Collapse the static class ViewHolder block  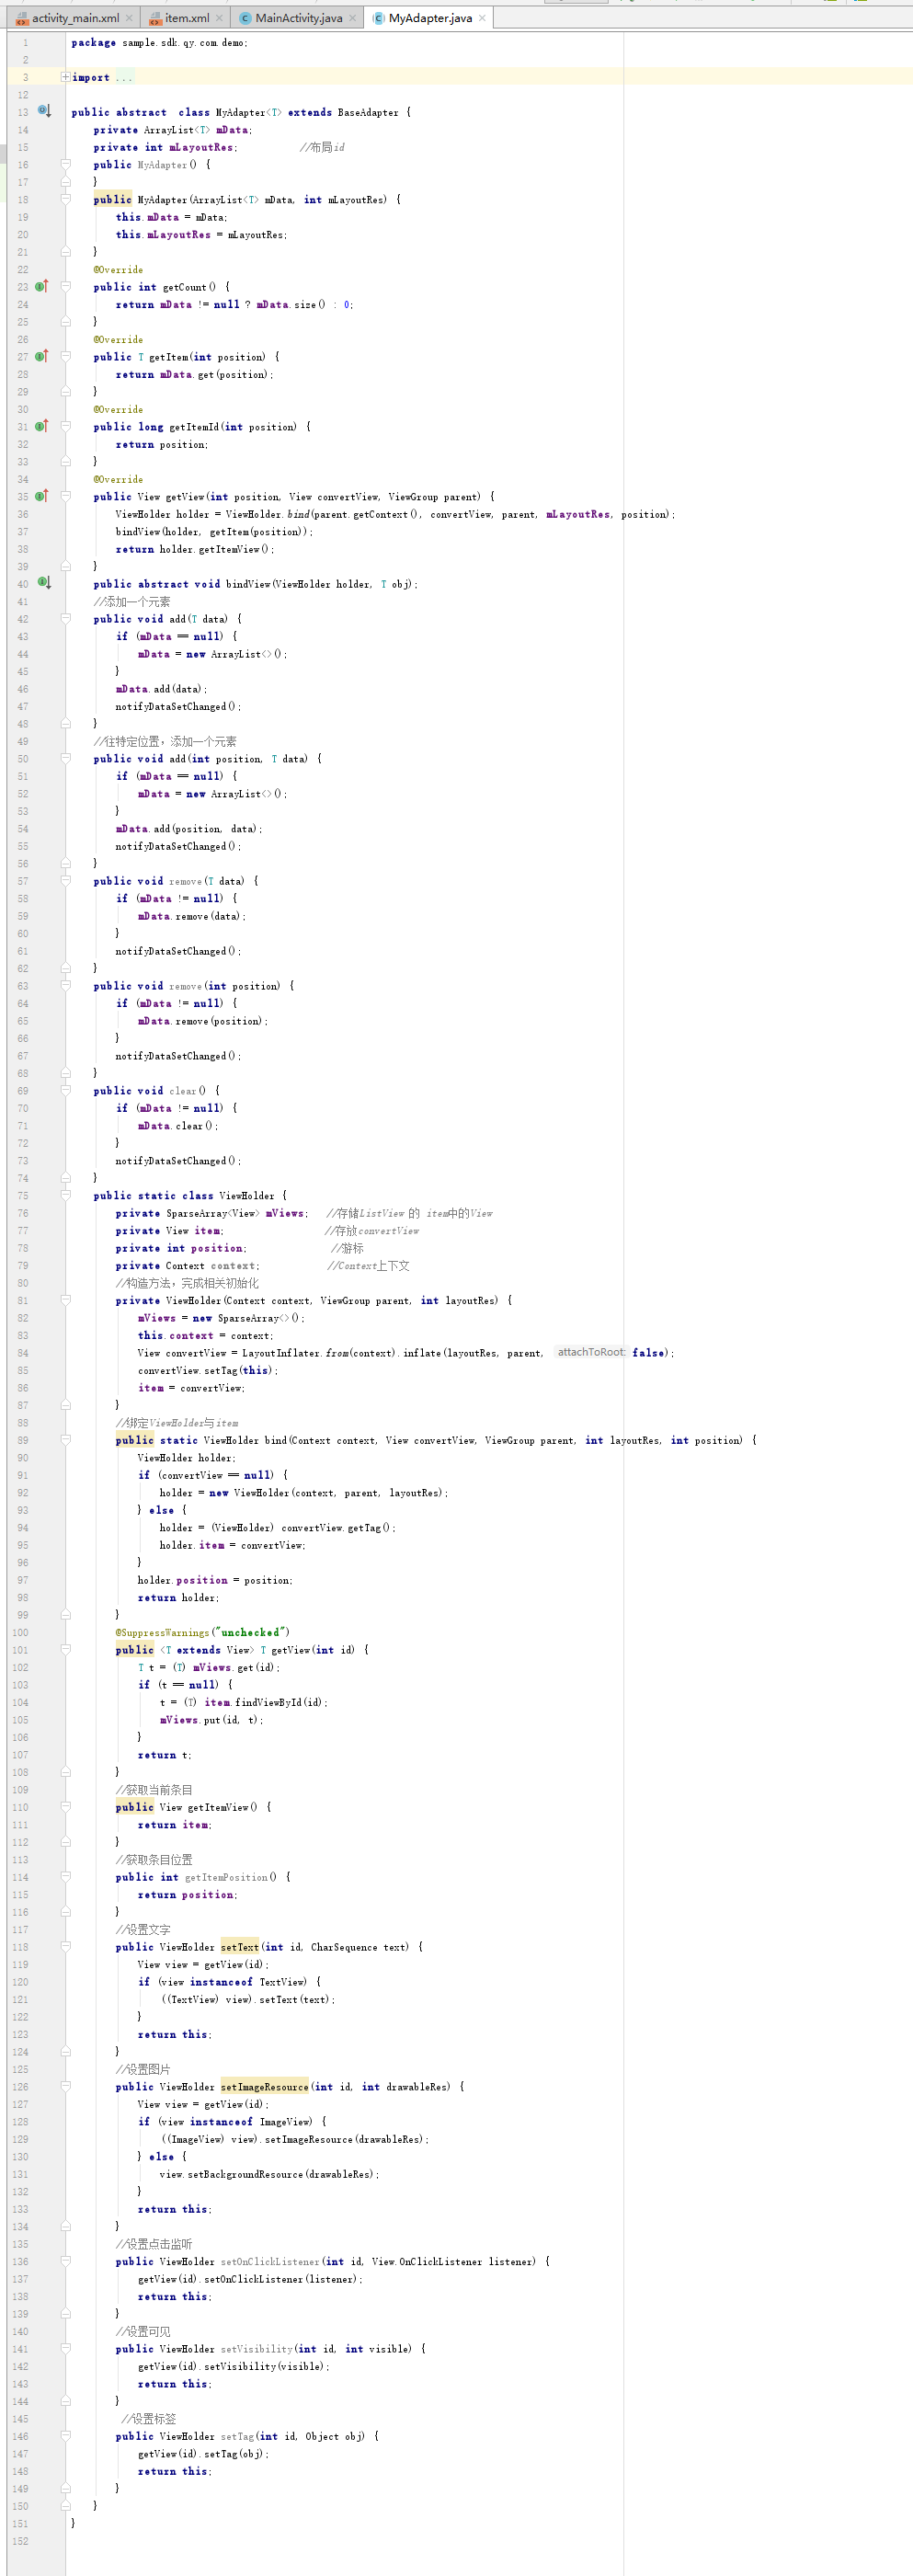coord(65,1195)
